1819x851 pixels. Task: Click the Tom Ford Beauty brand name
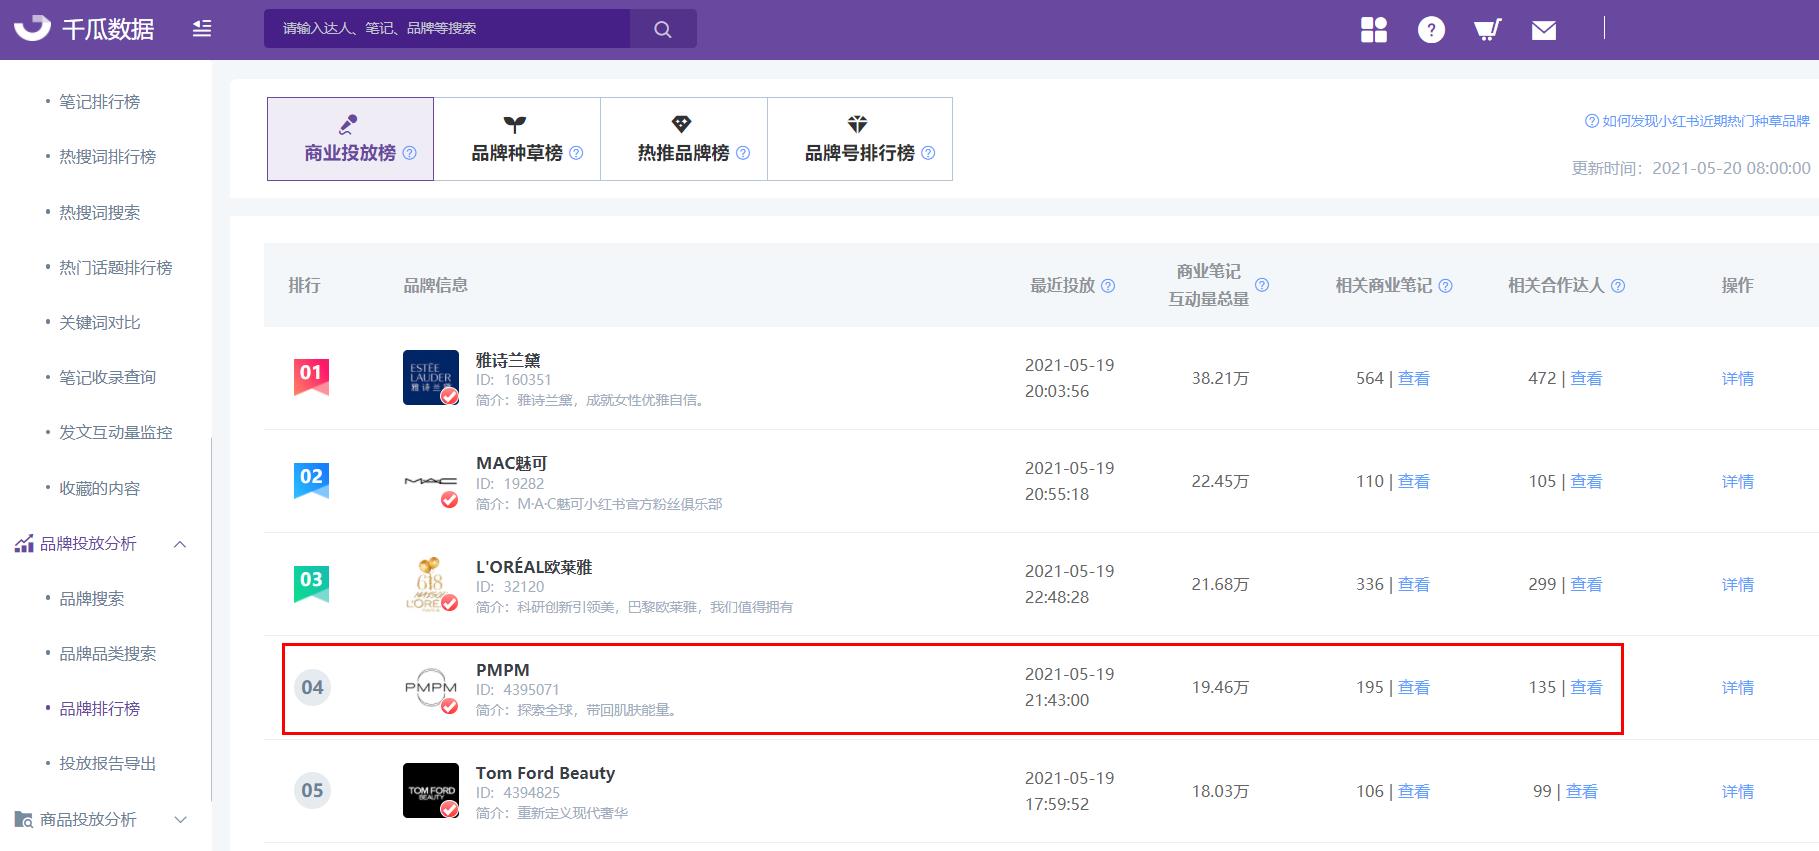click(545, 773)
